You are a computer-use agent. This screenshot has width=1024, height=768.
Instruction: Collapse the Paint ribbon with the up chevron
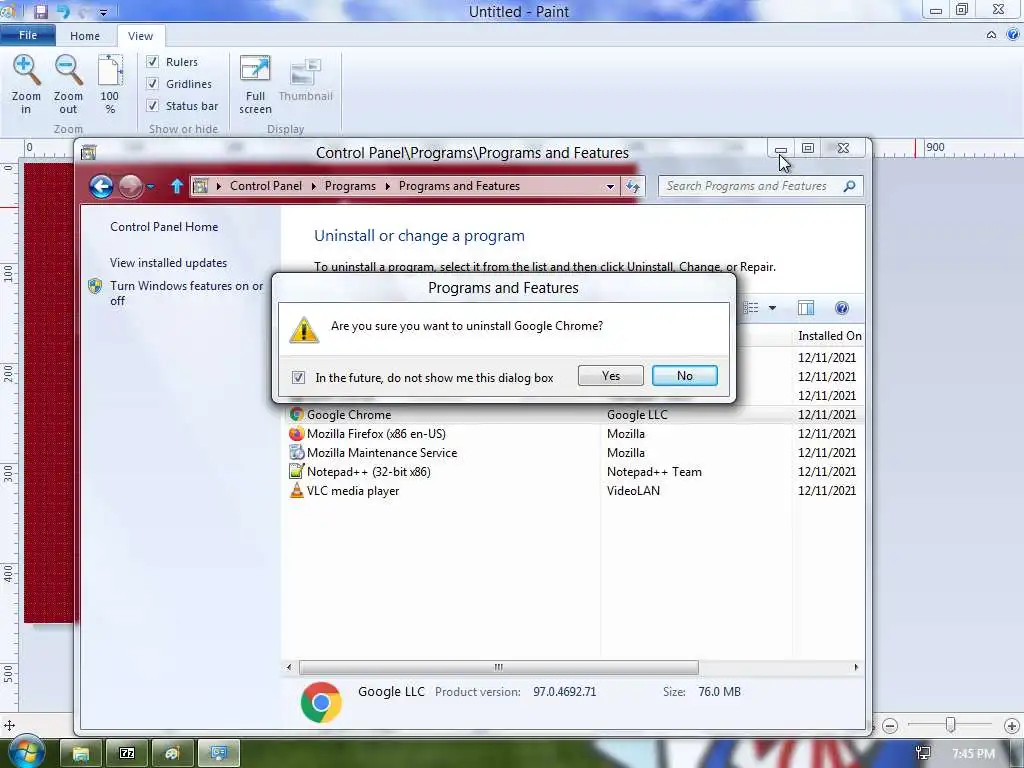tap(991, 35)
